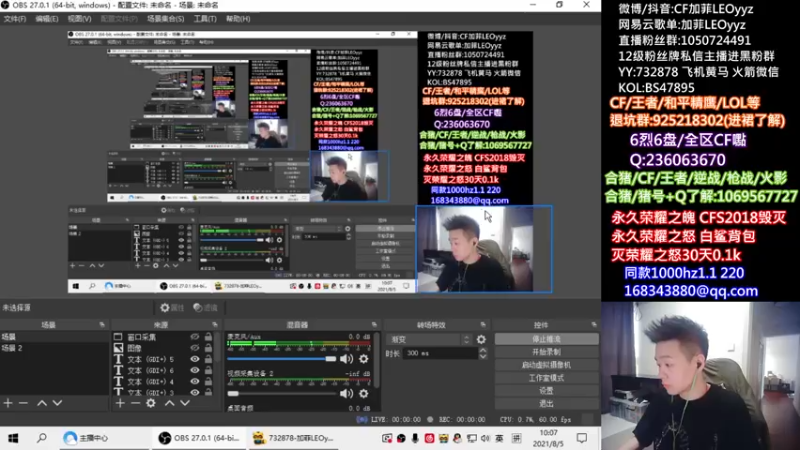Remove selected source with minus icon
The height and width of the screenshot is (450, 800).
tap(135, 403)
